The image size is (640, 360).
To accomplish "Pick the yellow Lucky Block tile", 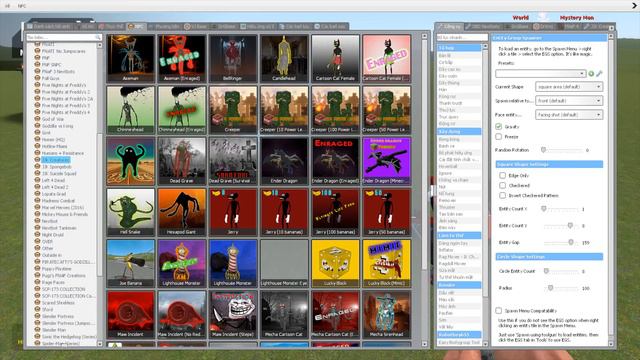I will pyautogui.click(x=336, y=263).
